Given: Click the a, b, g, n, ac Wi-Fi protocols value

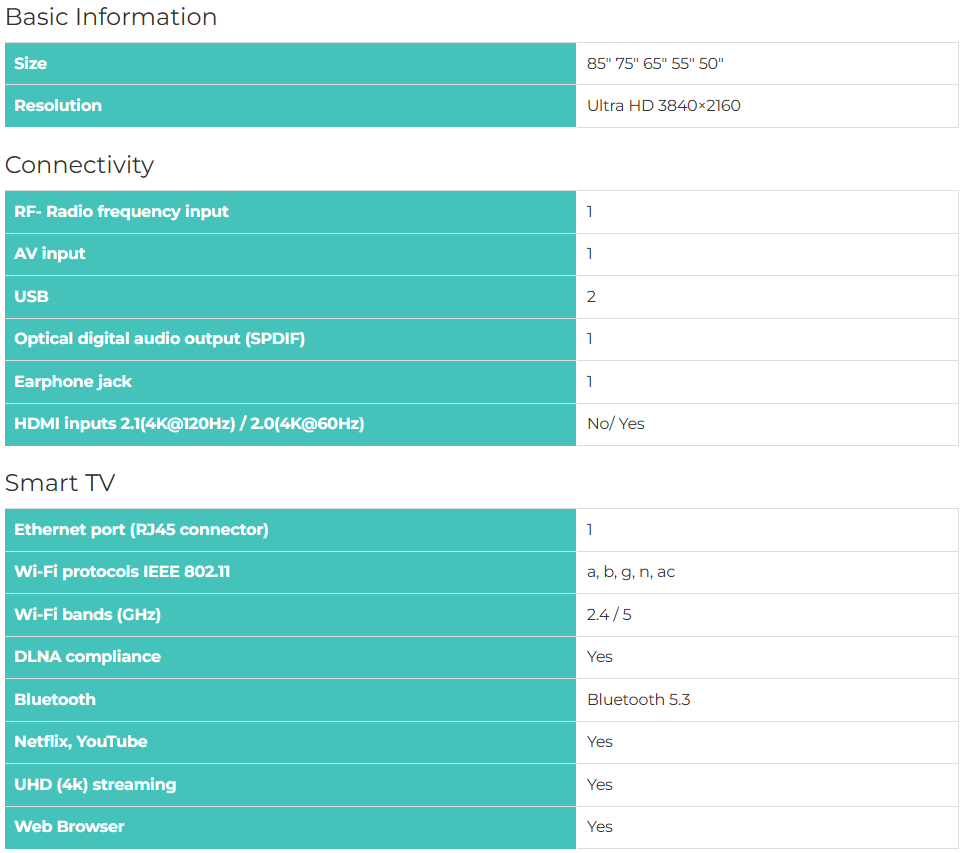Looking at the screenshot, I should point(631,572).
